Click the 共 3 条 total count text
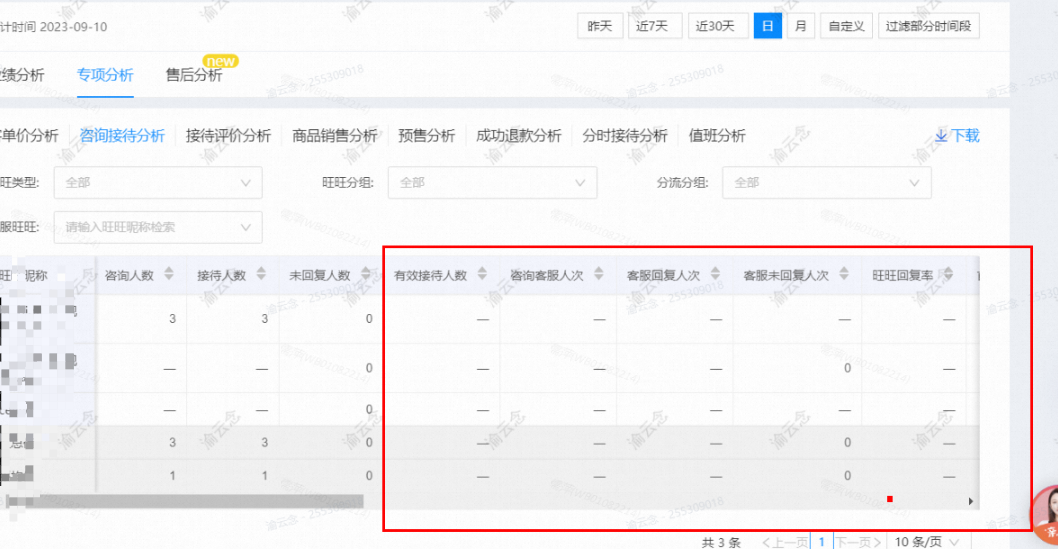 coord(721,542)
